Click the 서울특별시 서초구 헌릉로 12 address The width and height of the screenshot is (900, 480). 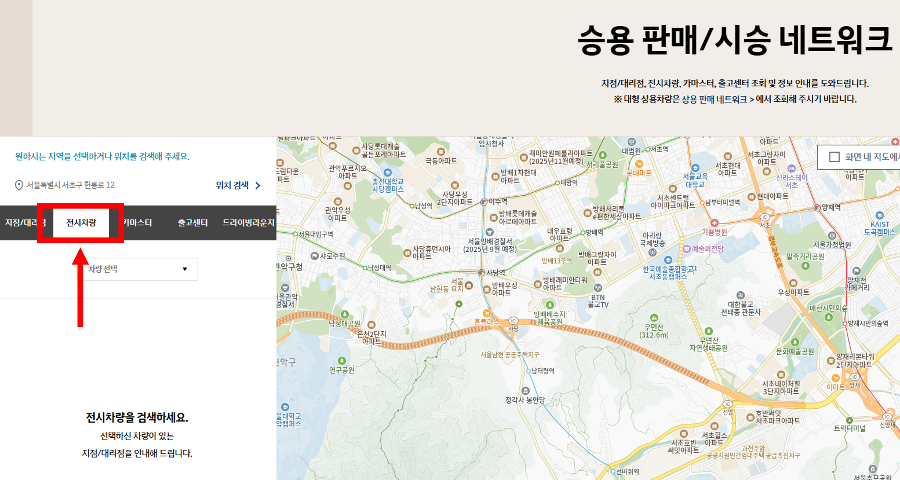[x=70, y=185]
